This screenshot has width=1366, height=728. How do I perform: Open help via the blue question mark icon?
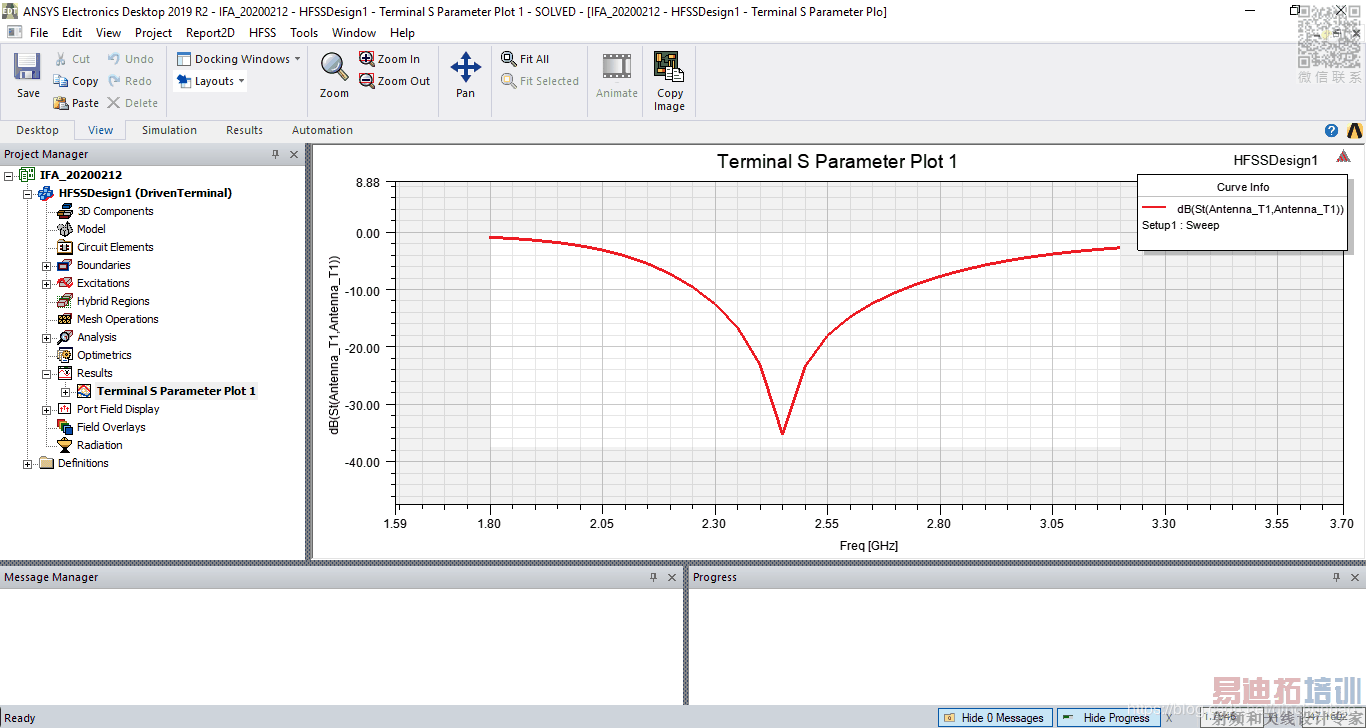[x=1331, y=130]
